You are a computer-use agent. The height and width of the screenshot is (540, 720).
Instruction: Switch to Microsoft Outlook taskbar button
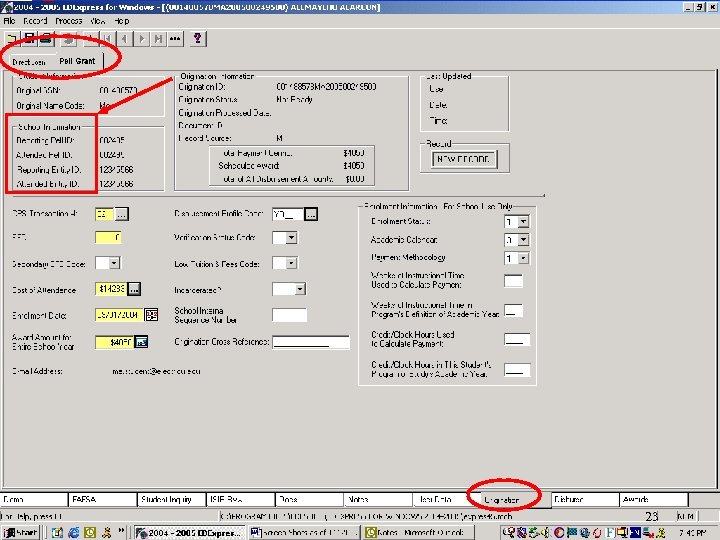[419, 533]
